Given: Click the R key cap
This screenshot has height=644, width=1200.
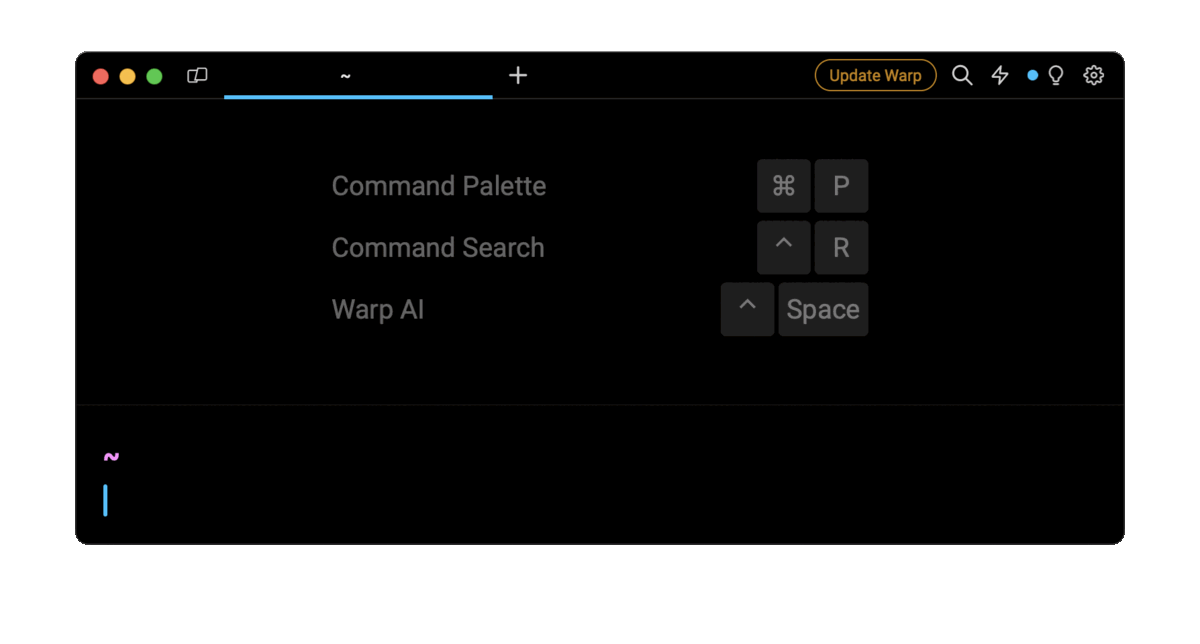Looking at the screenshot, I should click(x=841, y=248).
